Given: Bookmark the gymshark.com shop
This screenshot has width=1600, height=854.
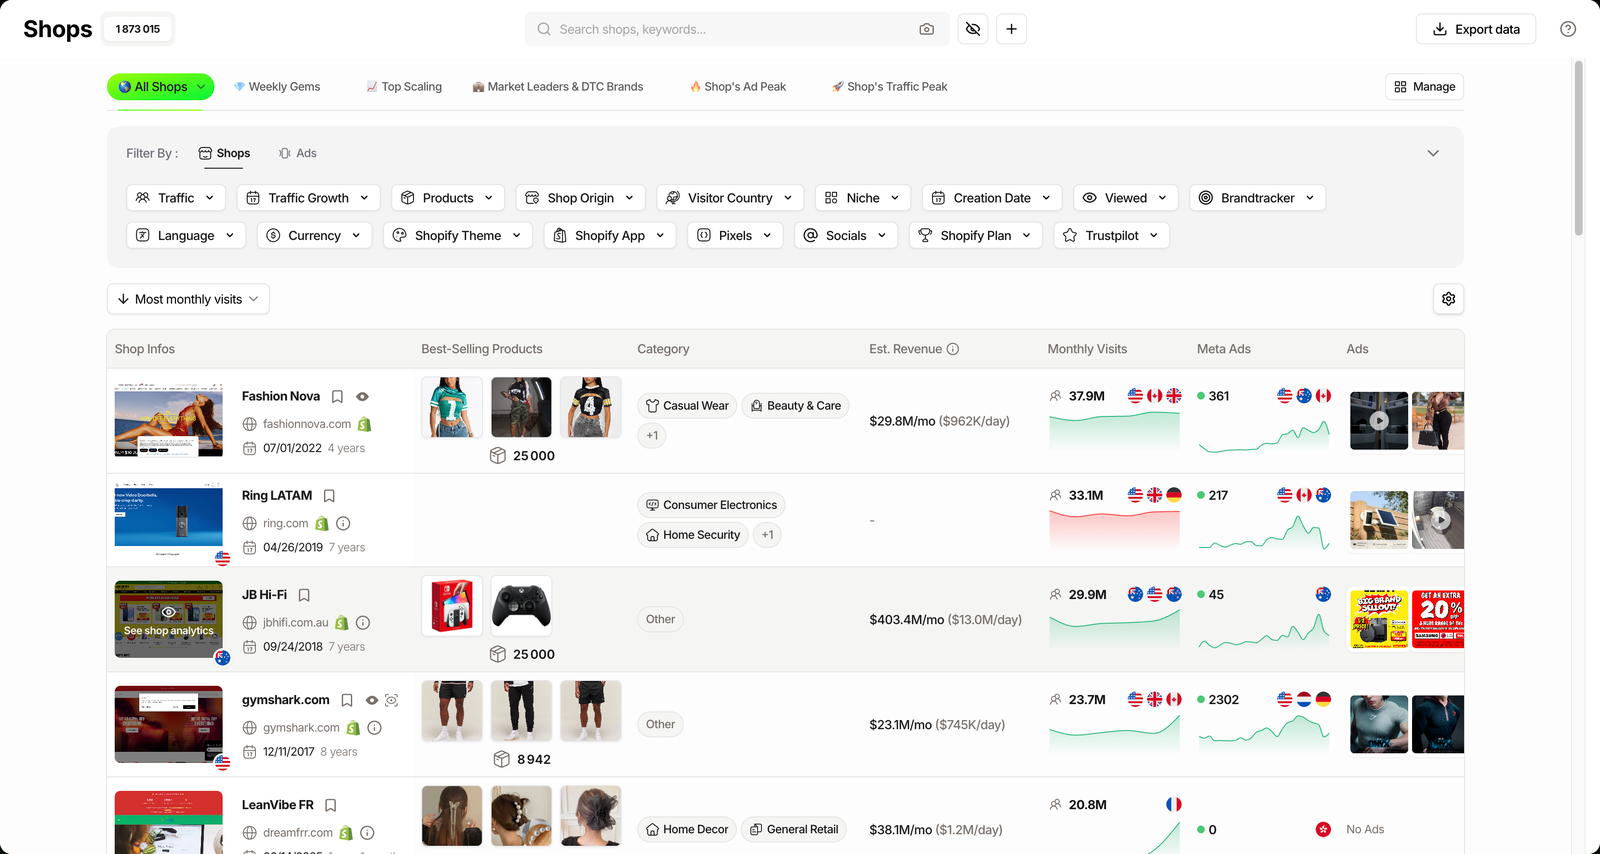Looking at the screenshot, I should pyautogui.click(x=346, y=700).
